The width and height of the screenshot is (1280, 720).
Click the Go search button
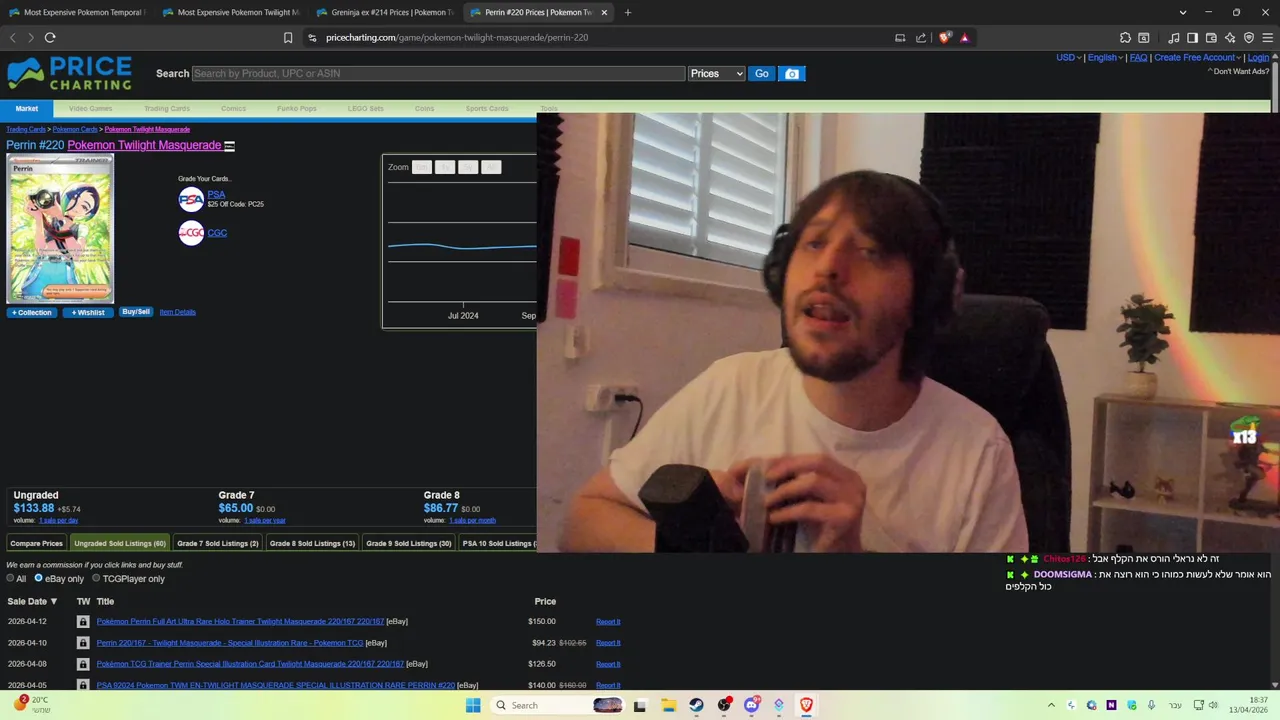(762, 74)
